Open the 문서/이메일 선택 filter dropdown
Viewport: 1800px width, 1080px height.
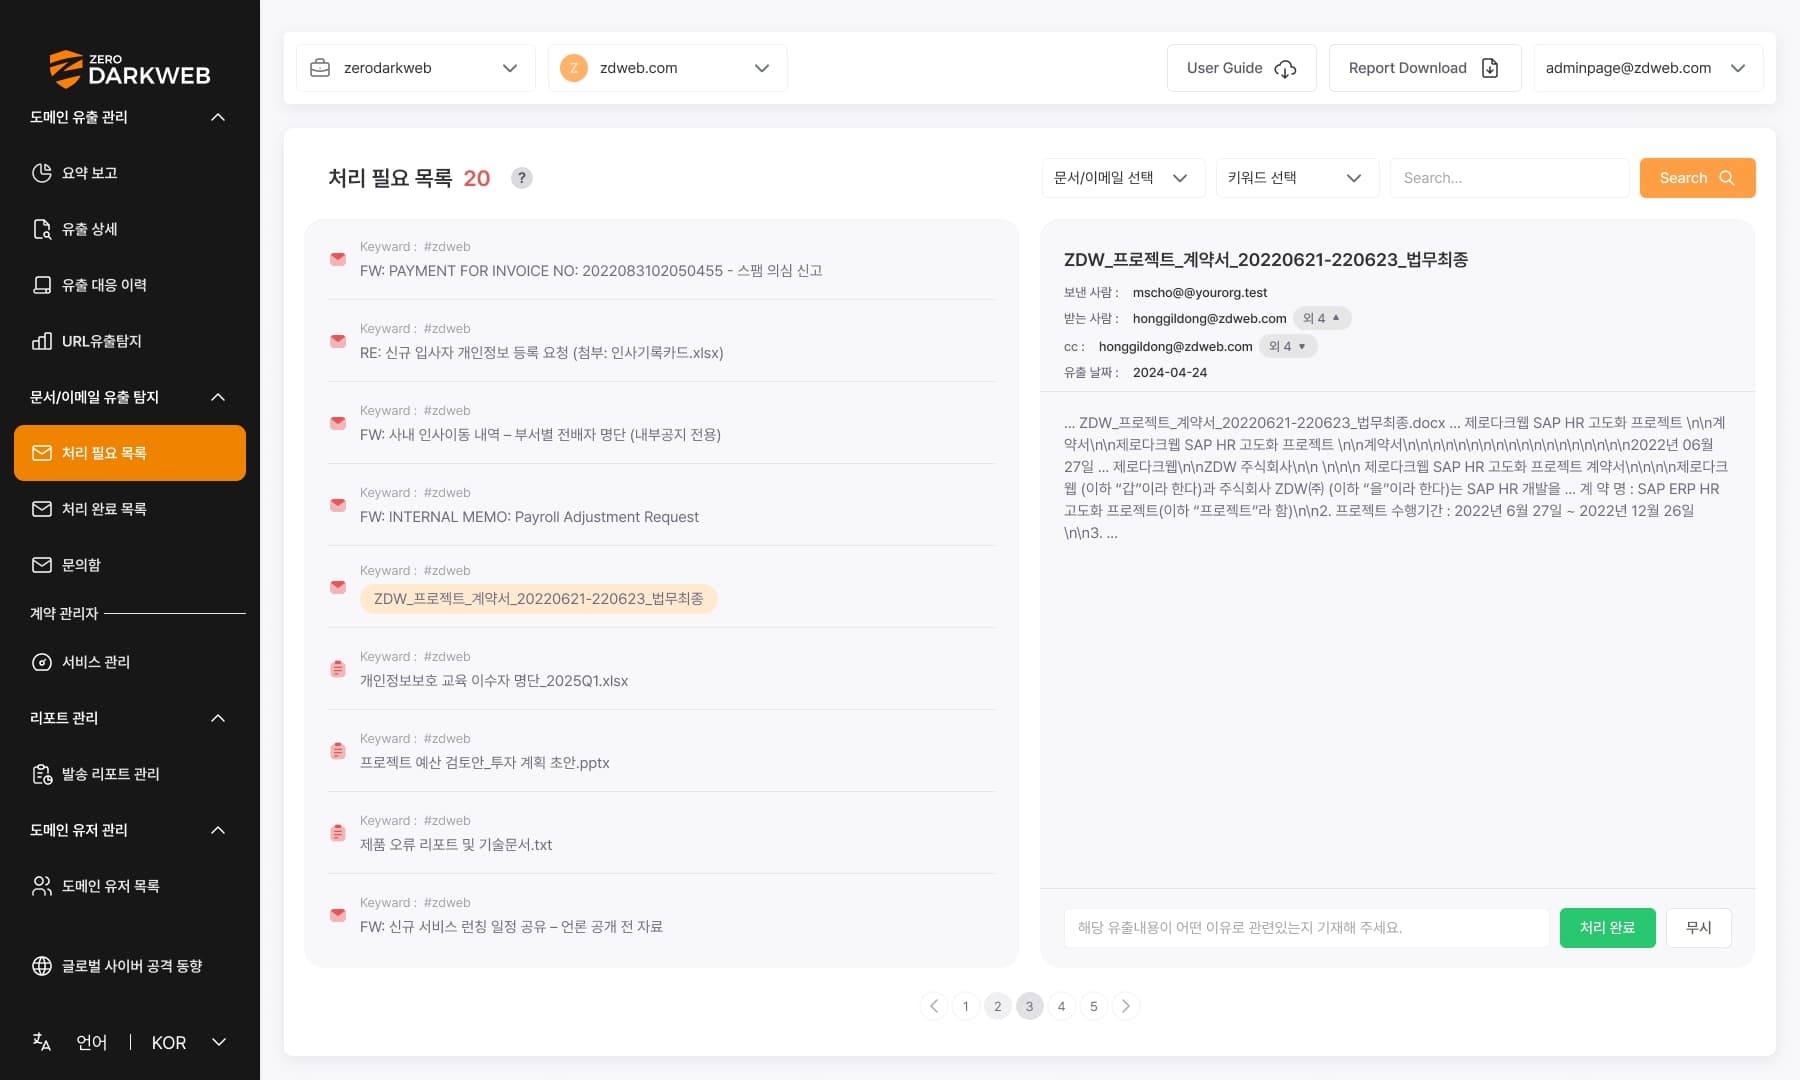click(1123, 178)
